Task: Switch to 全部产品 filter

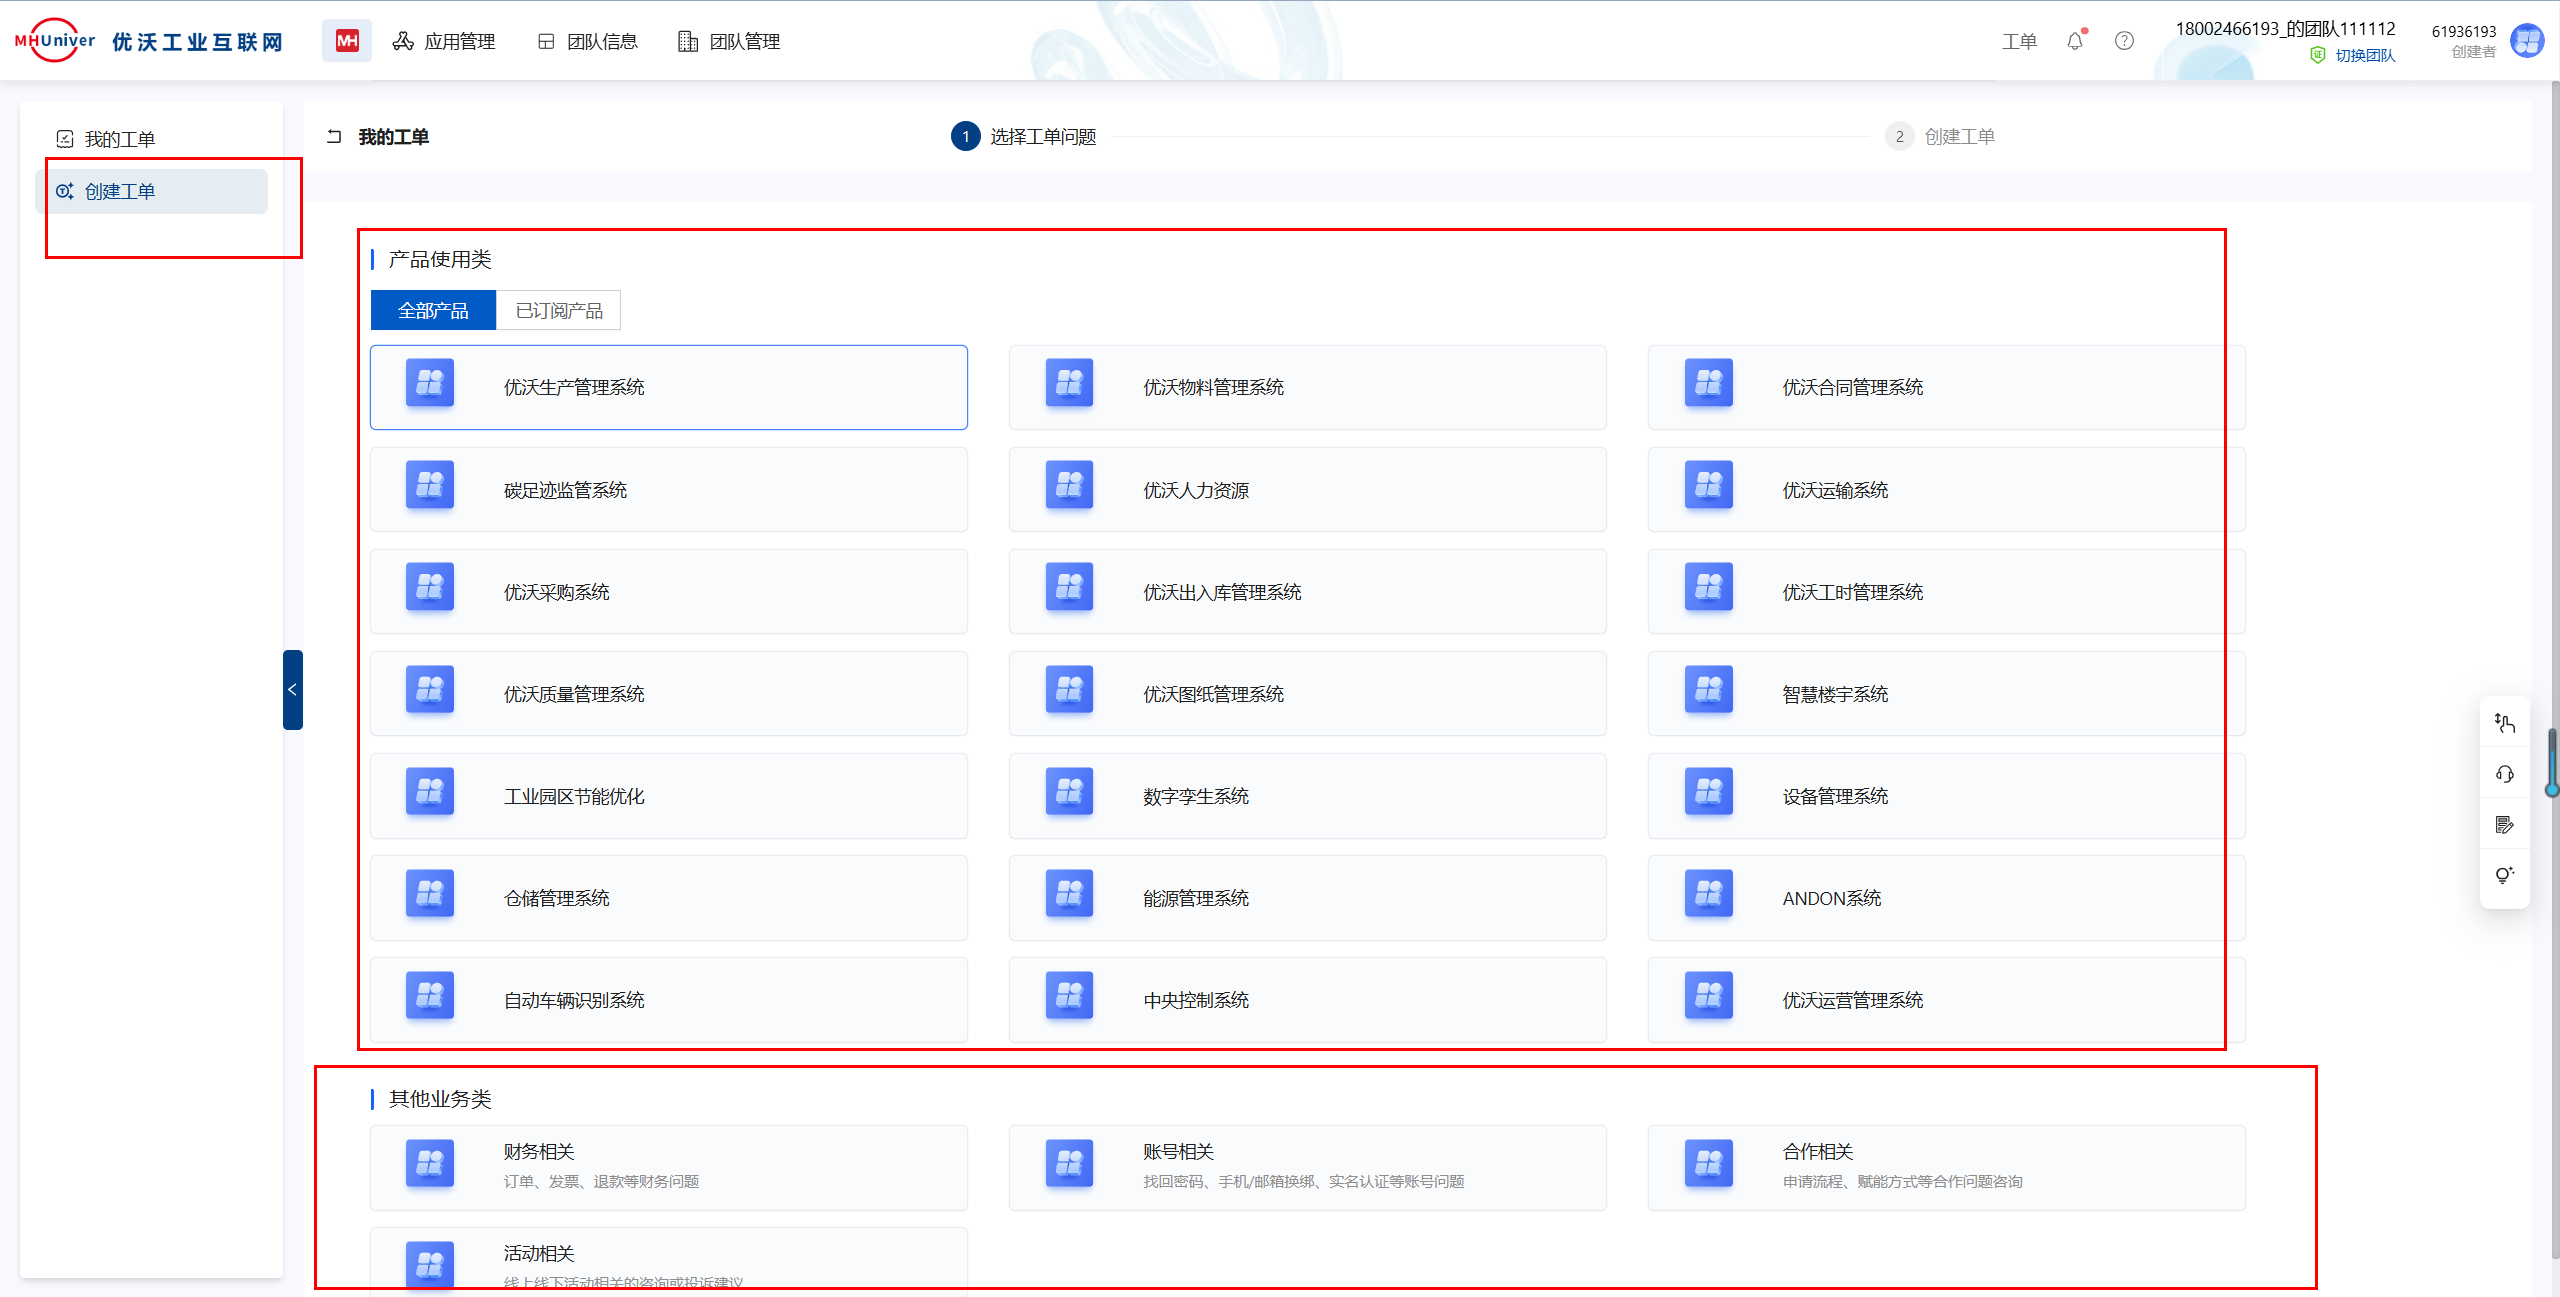Action: (x=433, y=311)
